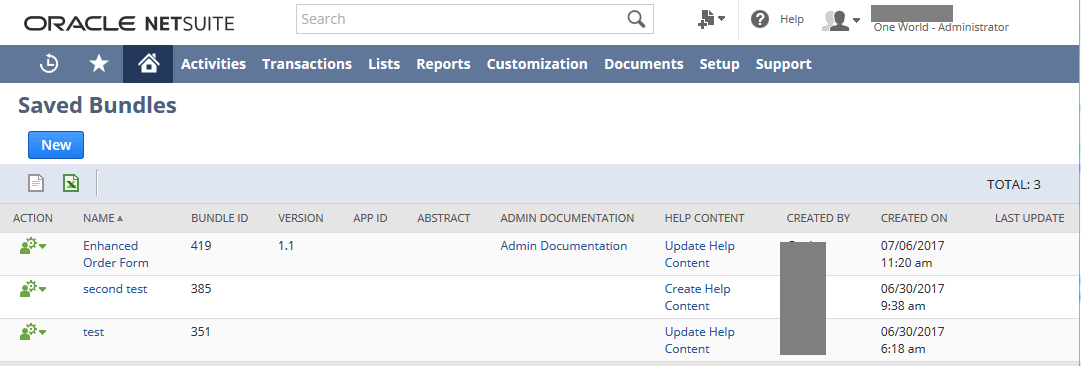Click Update Help Content for bundle 419
This screenshot has width=1081, height=366.
[700, 254]
